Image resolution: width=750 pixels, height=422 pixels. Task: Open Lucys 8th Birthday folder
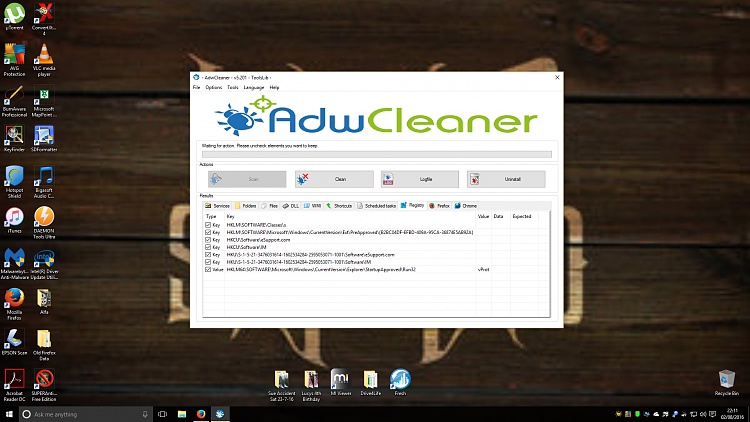coord(311,385)
